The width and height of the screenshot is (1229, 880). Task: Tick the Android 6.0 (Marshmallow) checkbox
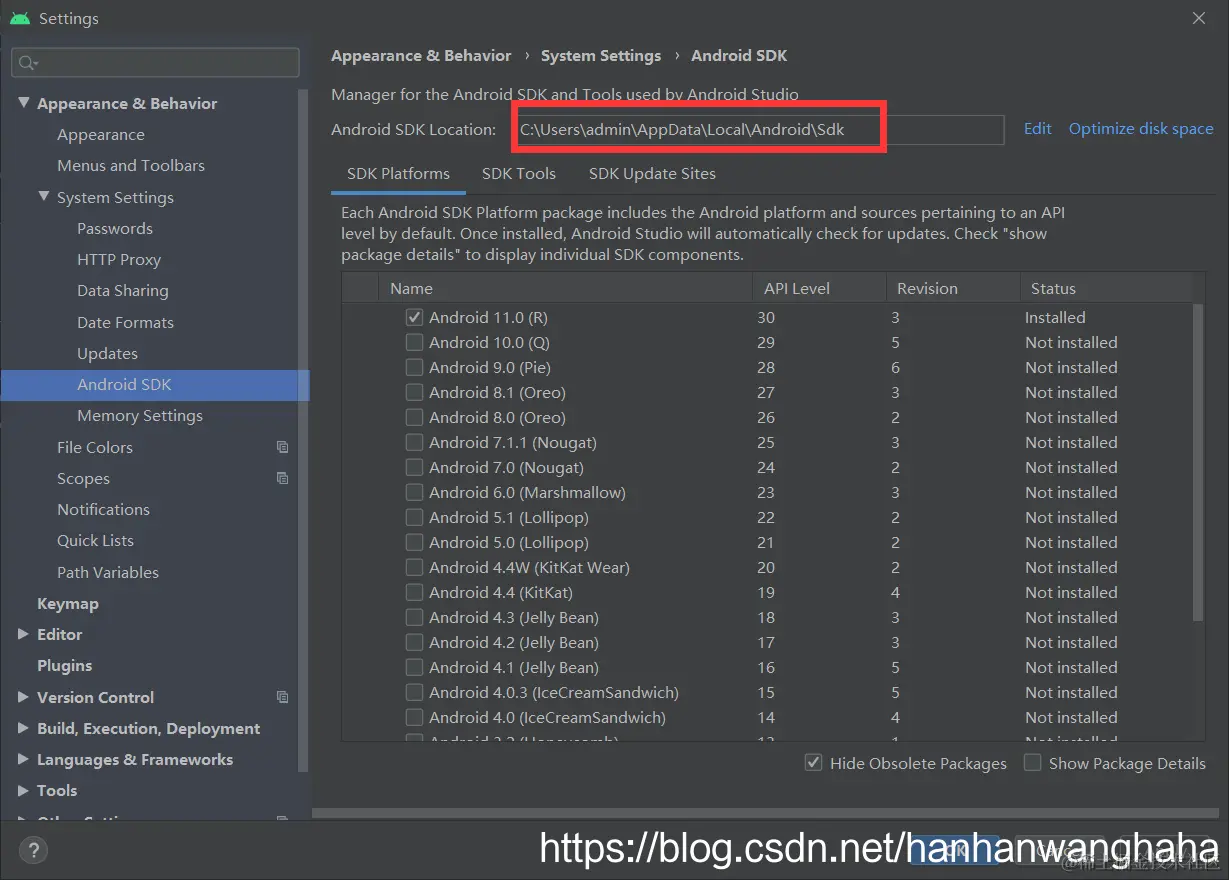point(414,492)
